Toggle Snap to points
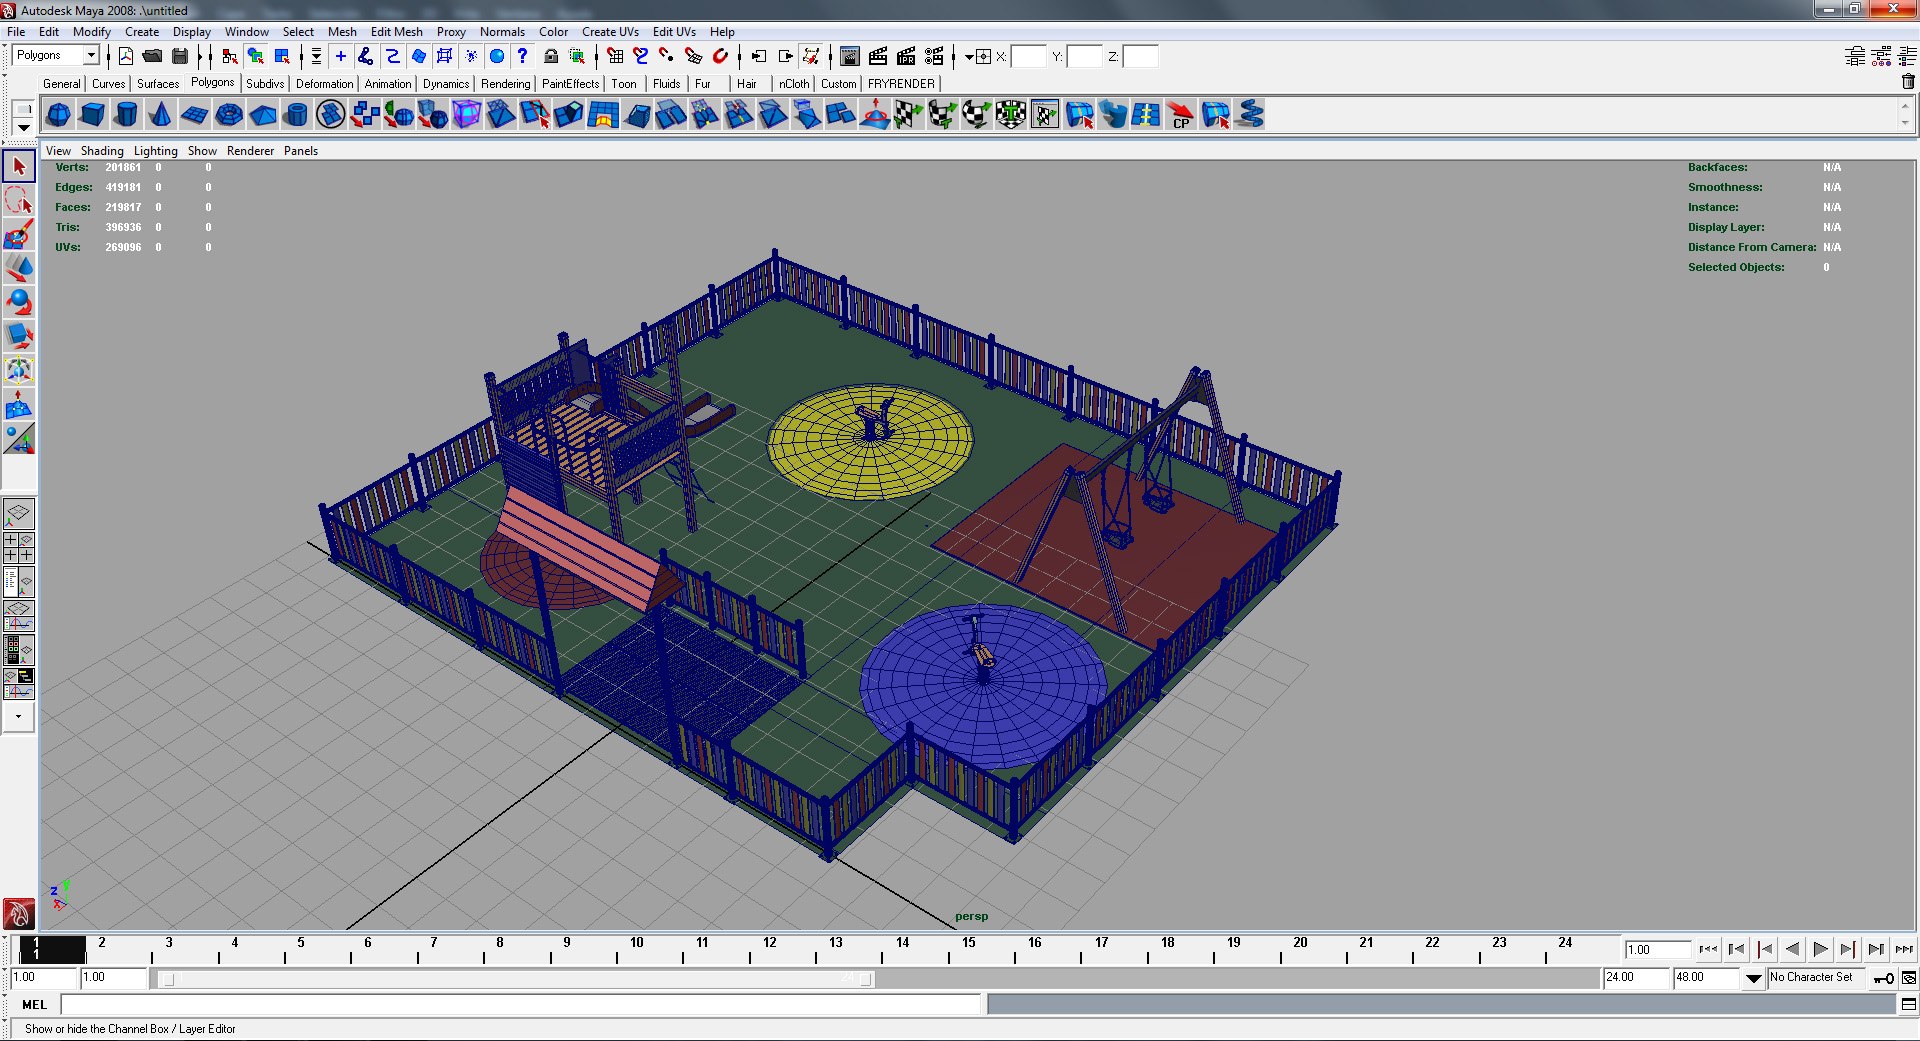The height and width of the screenshot is (1041, 1920). click(x=667, y=56)
